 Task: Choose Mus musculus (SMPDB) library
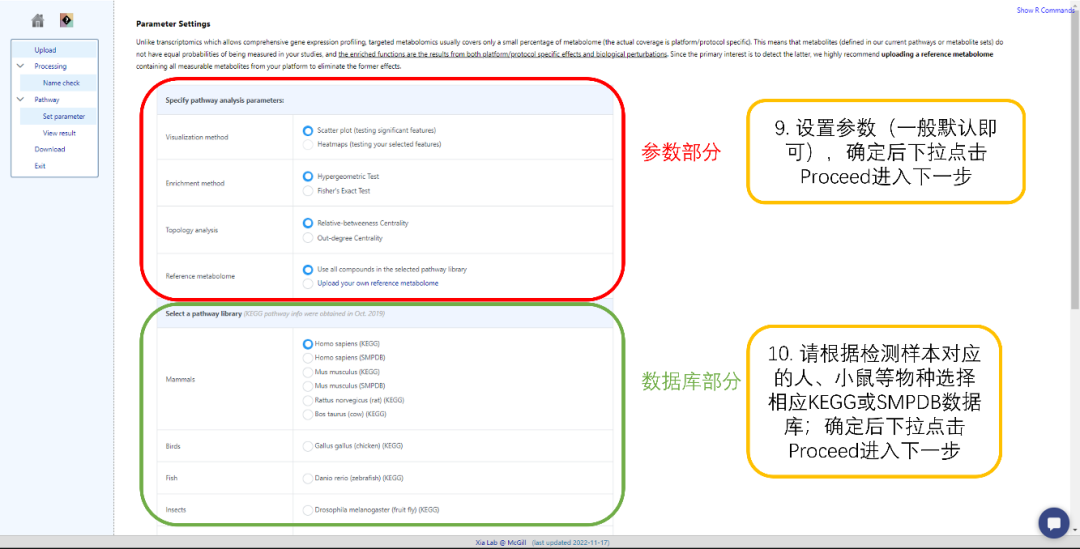coord(308,386)
